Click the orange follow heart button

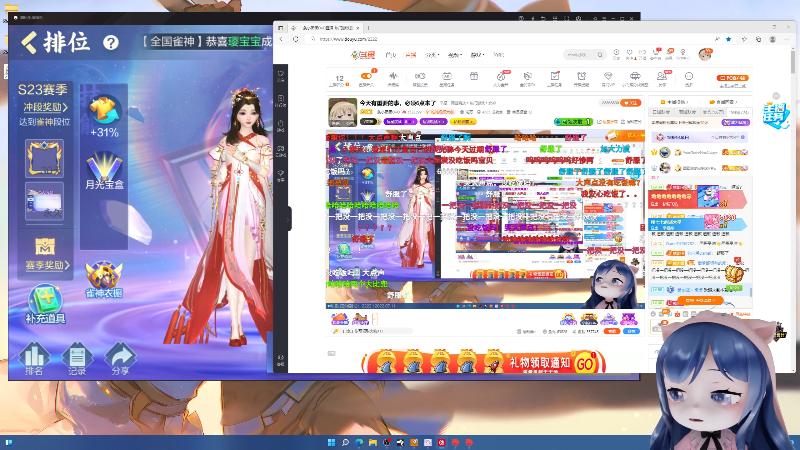coord(631,103)
